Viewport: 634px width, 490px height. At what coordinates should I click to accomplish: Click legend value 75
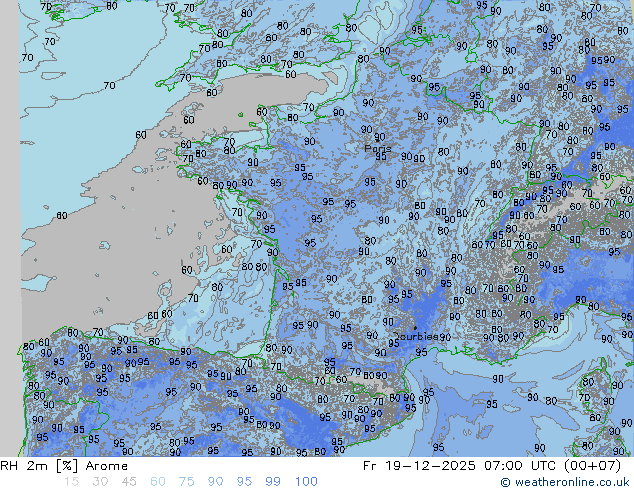point(186,482)
